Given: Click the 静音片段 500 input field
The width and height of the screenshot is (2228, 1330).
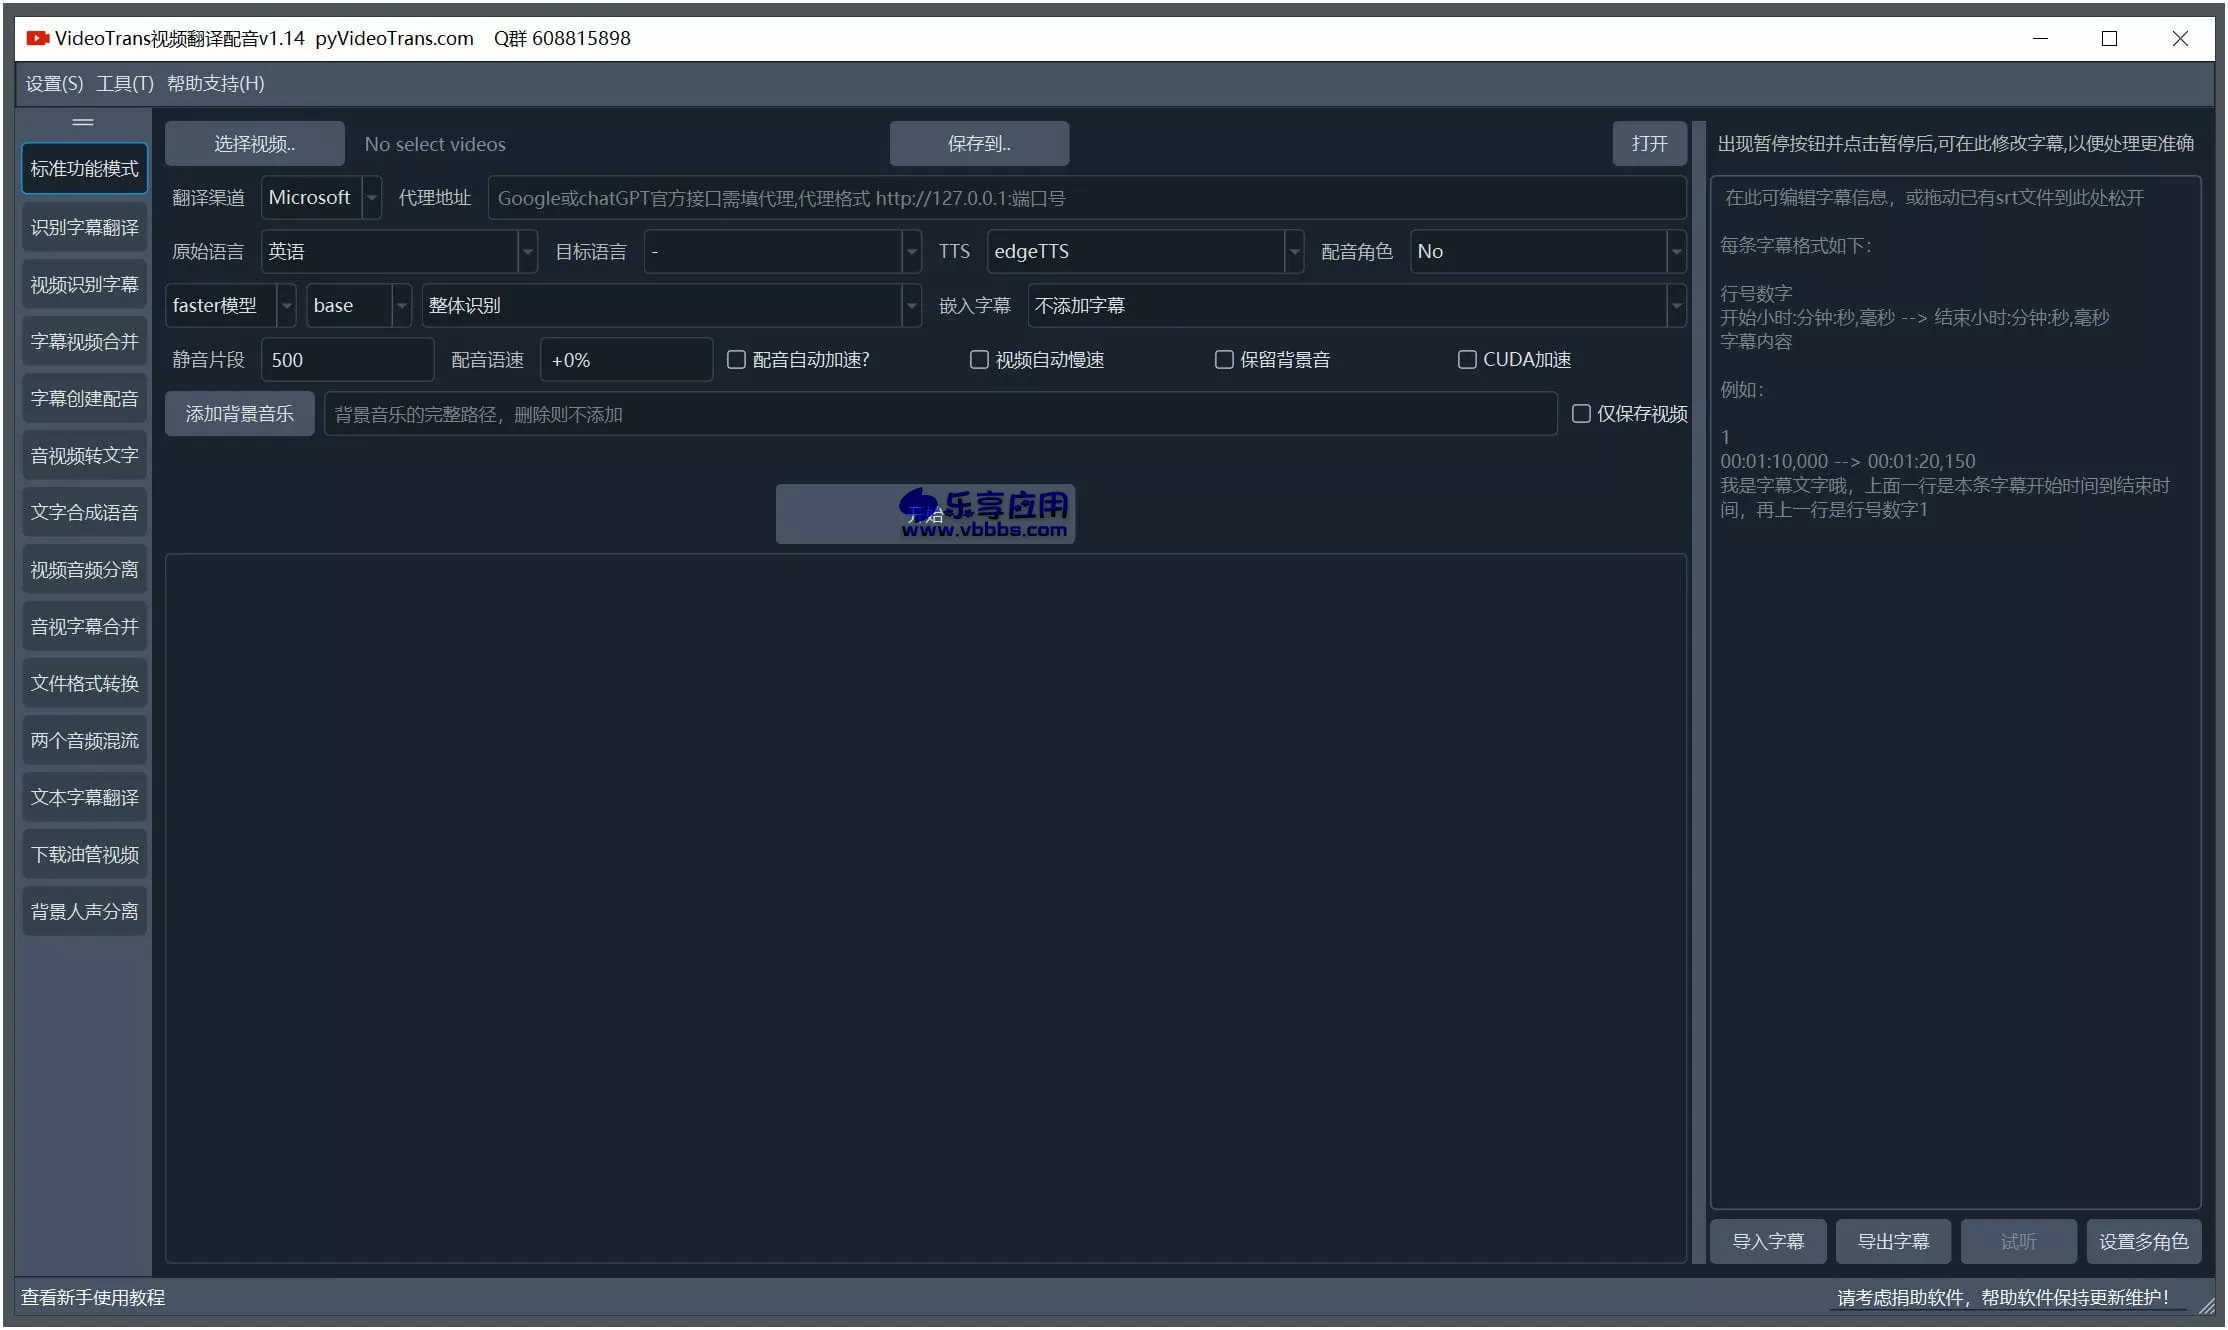Looking at the screenshot, I should [x=346, y=360].
